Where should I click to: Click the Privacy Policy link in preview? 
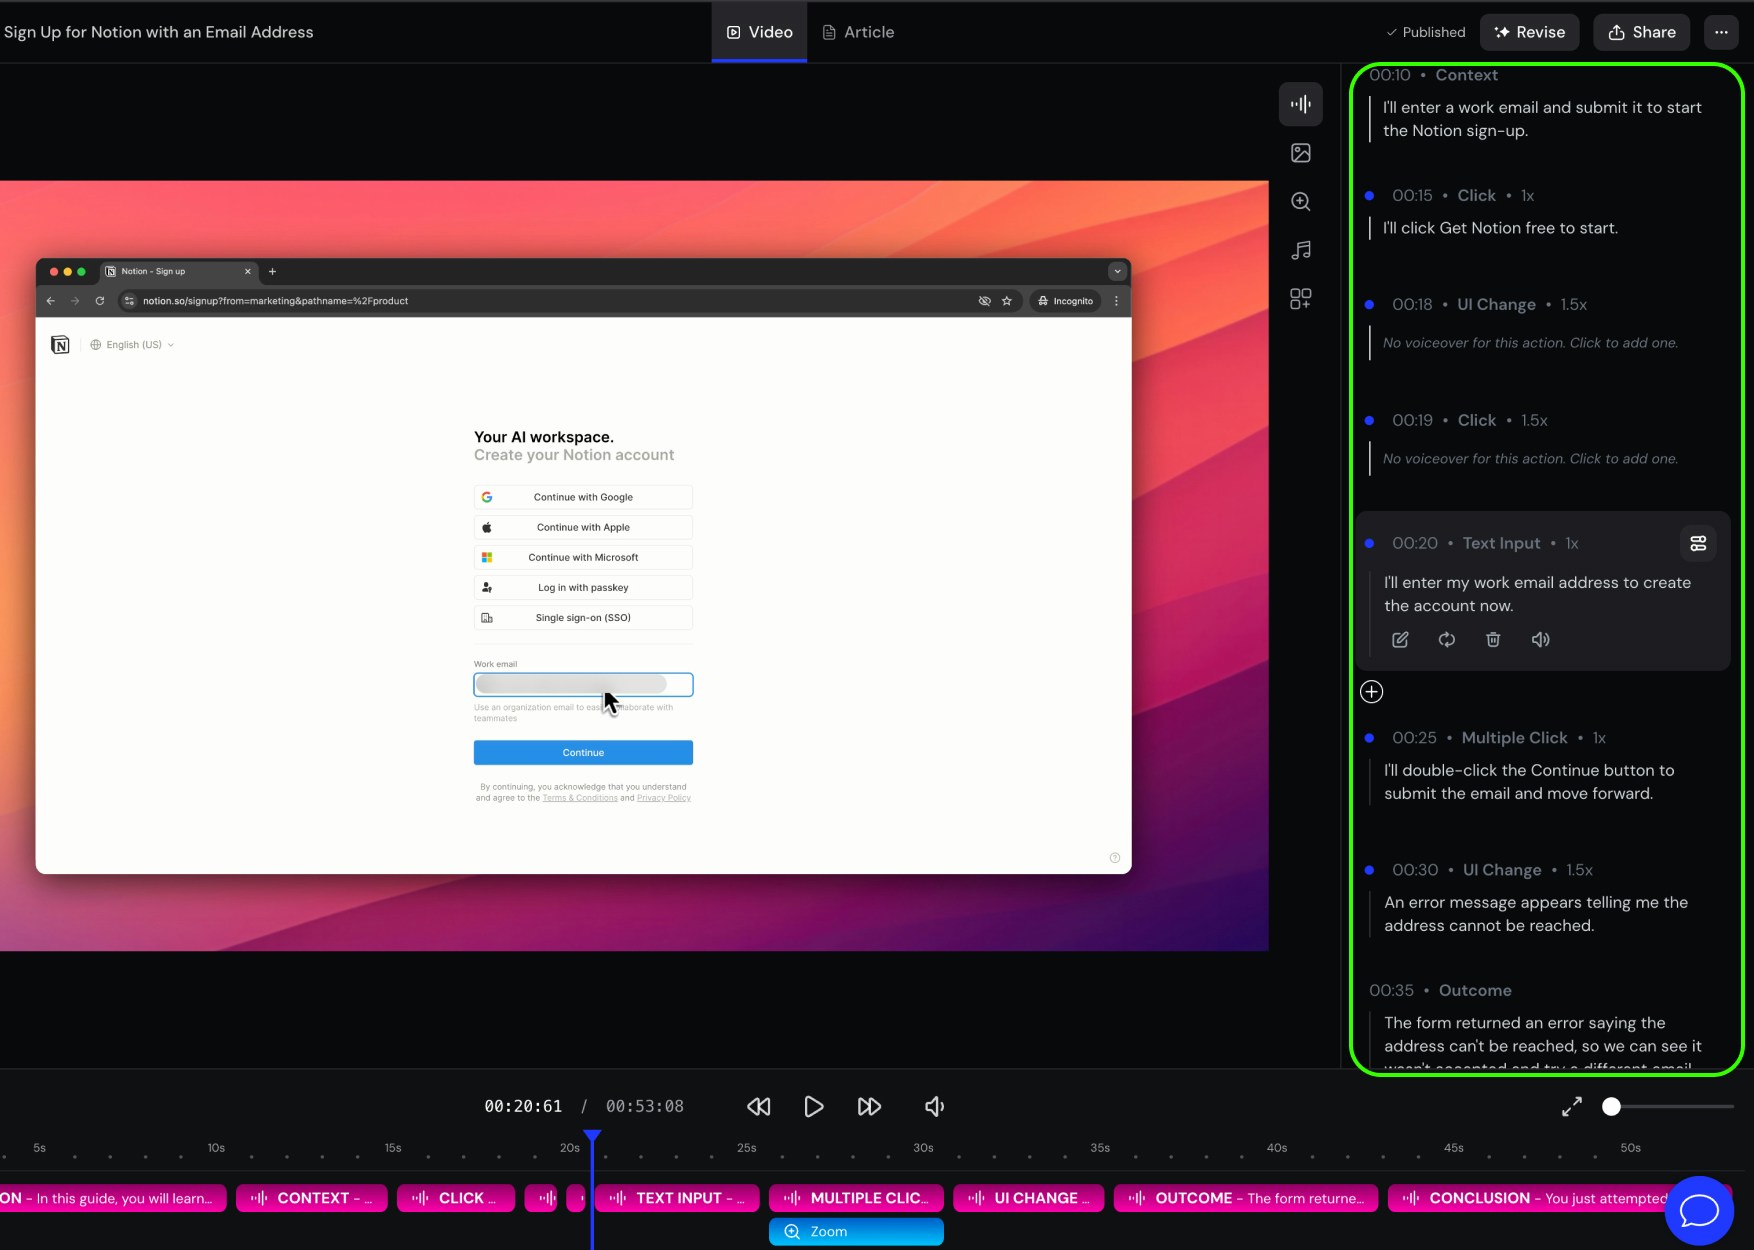point(663,798)
